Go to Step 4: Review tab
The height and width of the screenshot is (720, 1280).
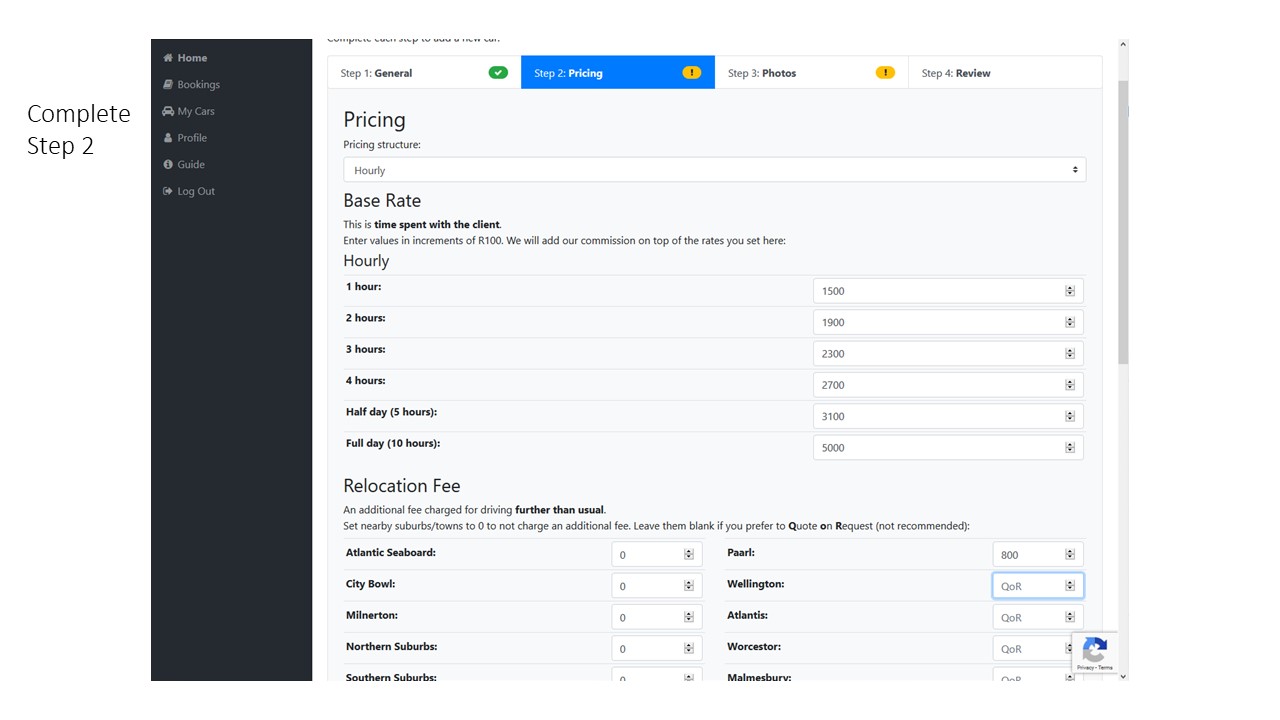click(1005, 73)
